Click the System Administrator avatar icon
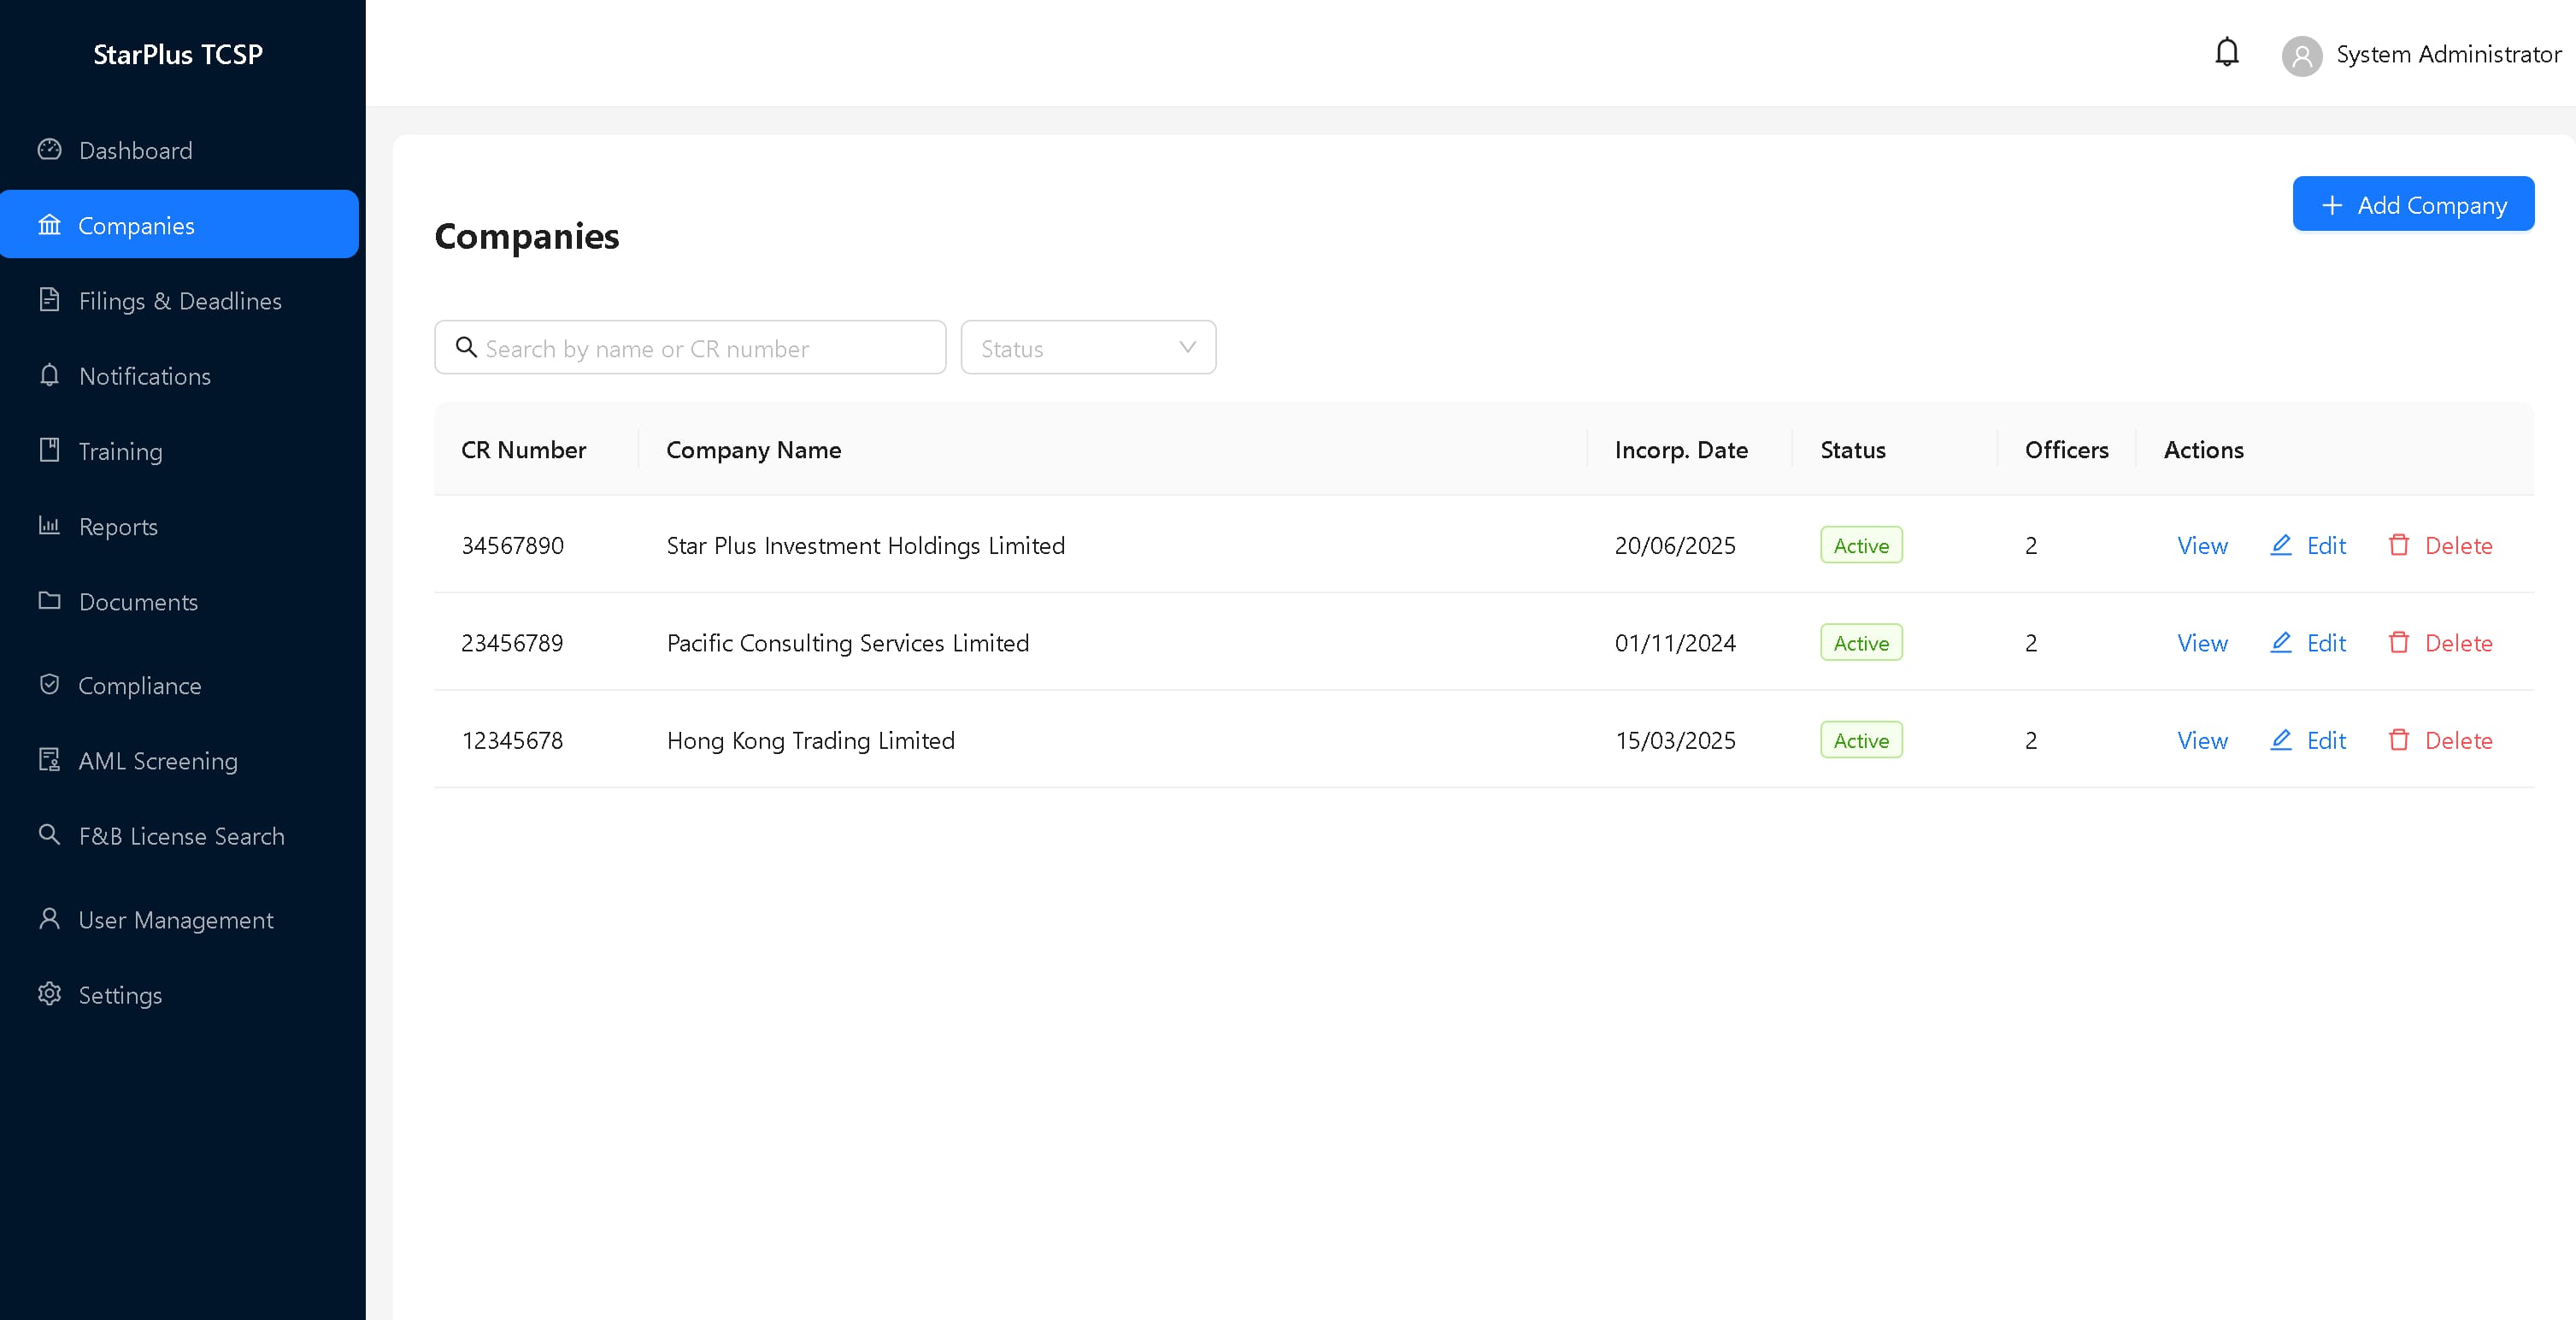Image resolution: width=2576 pixels, height=1320 pixels. tap(2301, 55)
